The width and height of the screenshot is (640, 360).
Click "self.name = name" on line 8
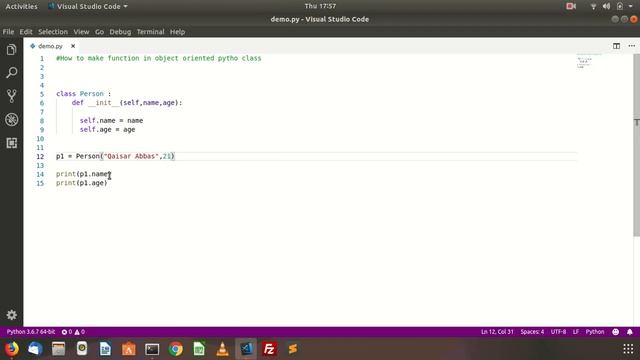click(x=111, y=121)
